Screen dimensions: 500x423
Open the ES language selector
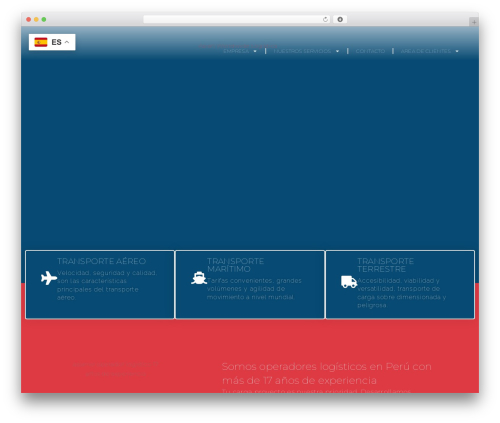(52, 42)
